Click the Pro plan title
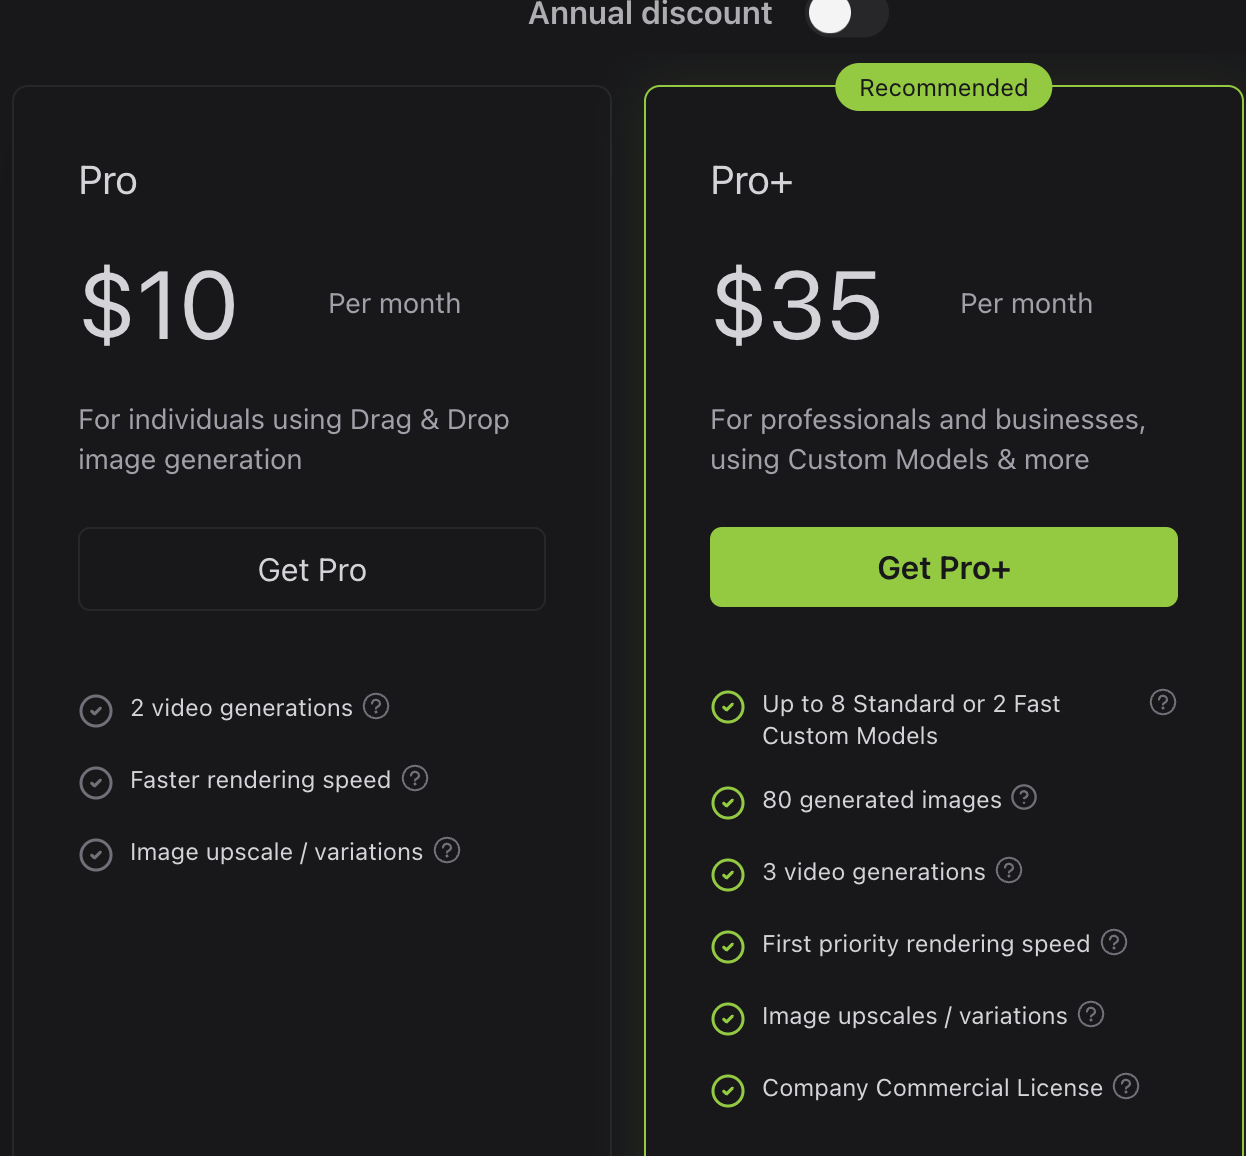This screenshot has height=1156, width=1246. [108, 181]
